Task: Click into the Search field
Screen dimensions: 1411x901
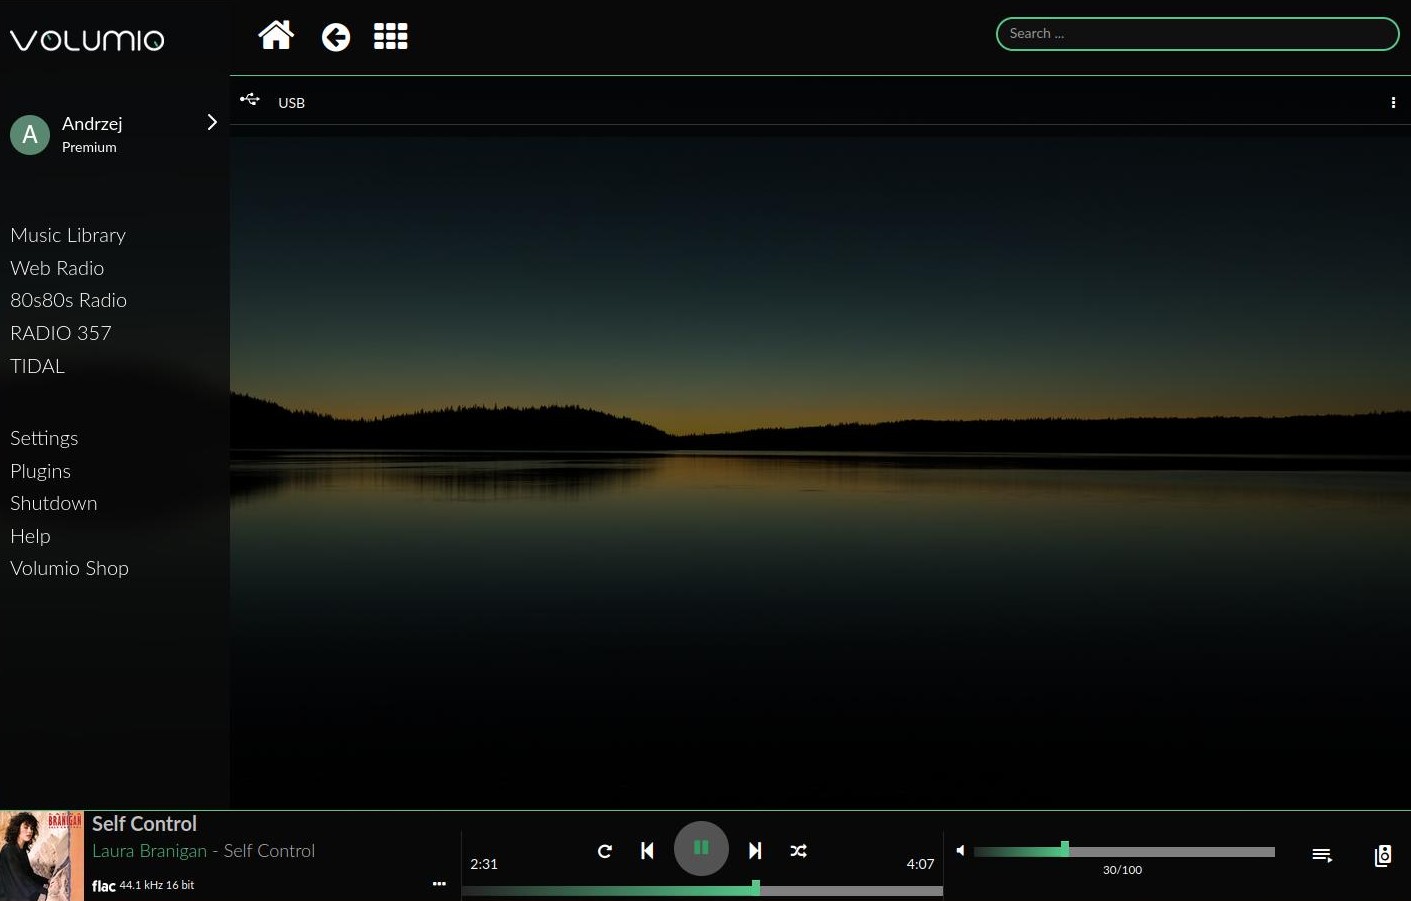Action: [x=1197, y=34]
